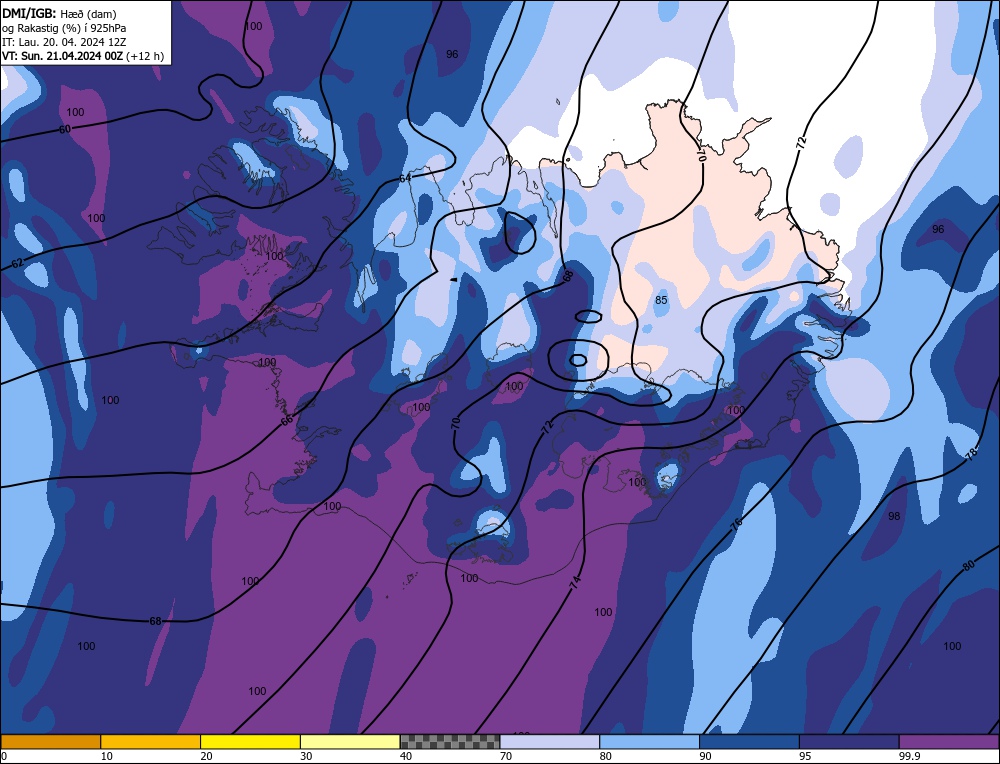Click the purple above-99.9 legend swatch
This screenshot has width=1000, height=764.
point(949,742)
